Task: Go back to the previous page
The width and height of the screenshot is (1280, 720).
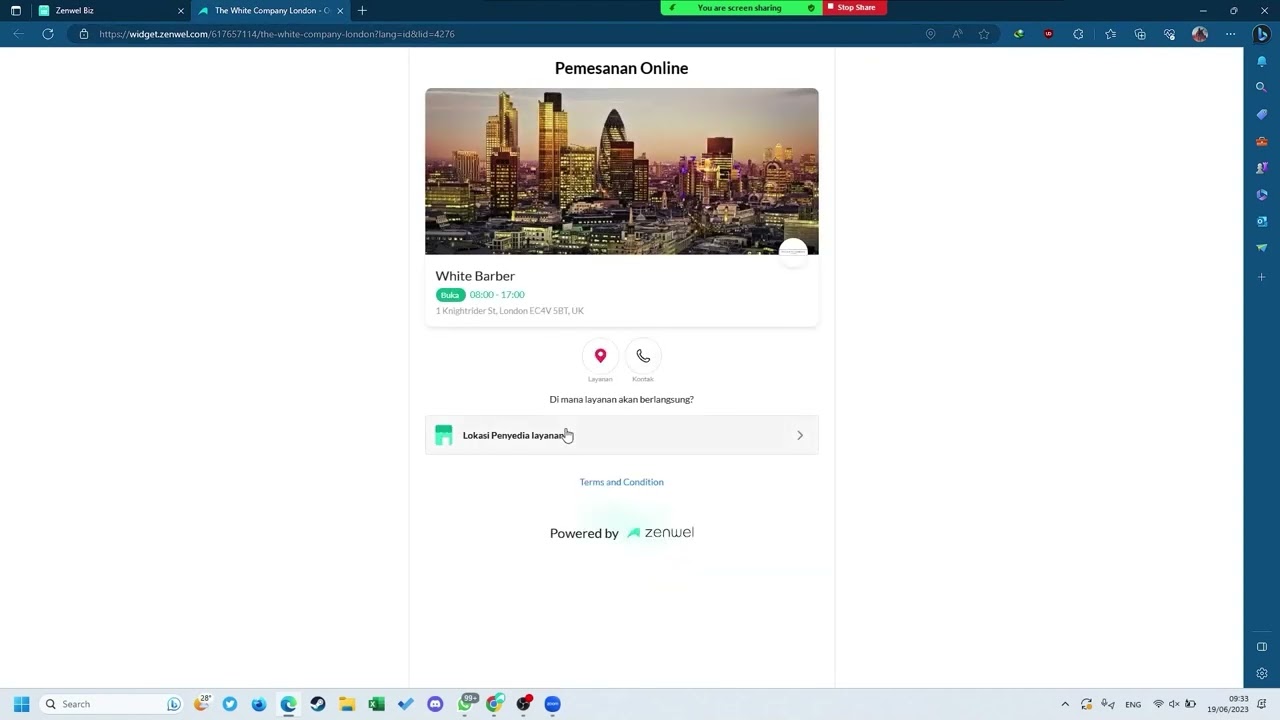Action: click(x=18, y=34)
